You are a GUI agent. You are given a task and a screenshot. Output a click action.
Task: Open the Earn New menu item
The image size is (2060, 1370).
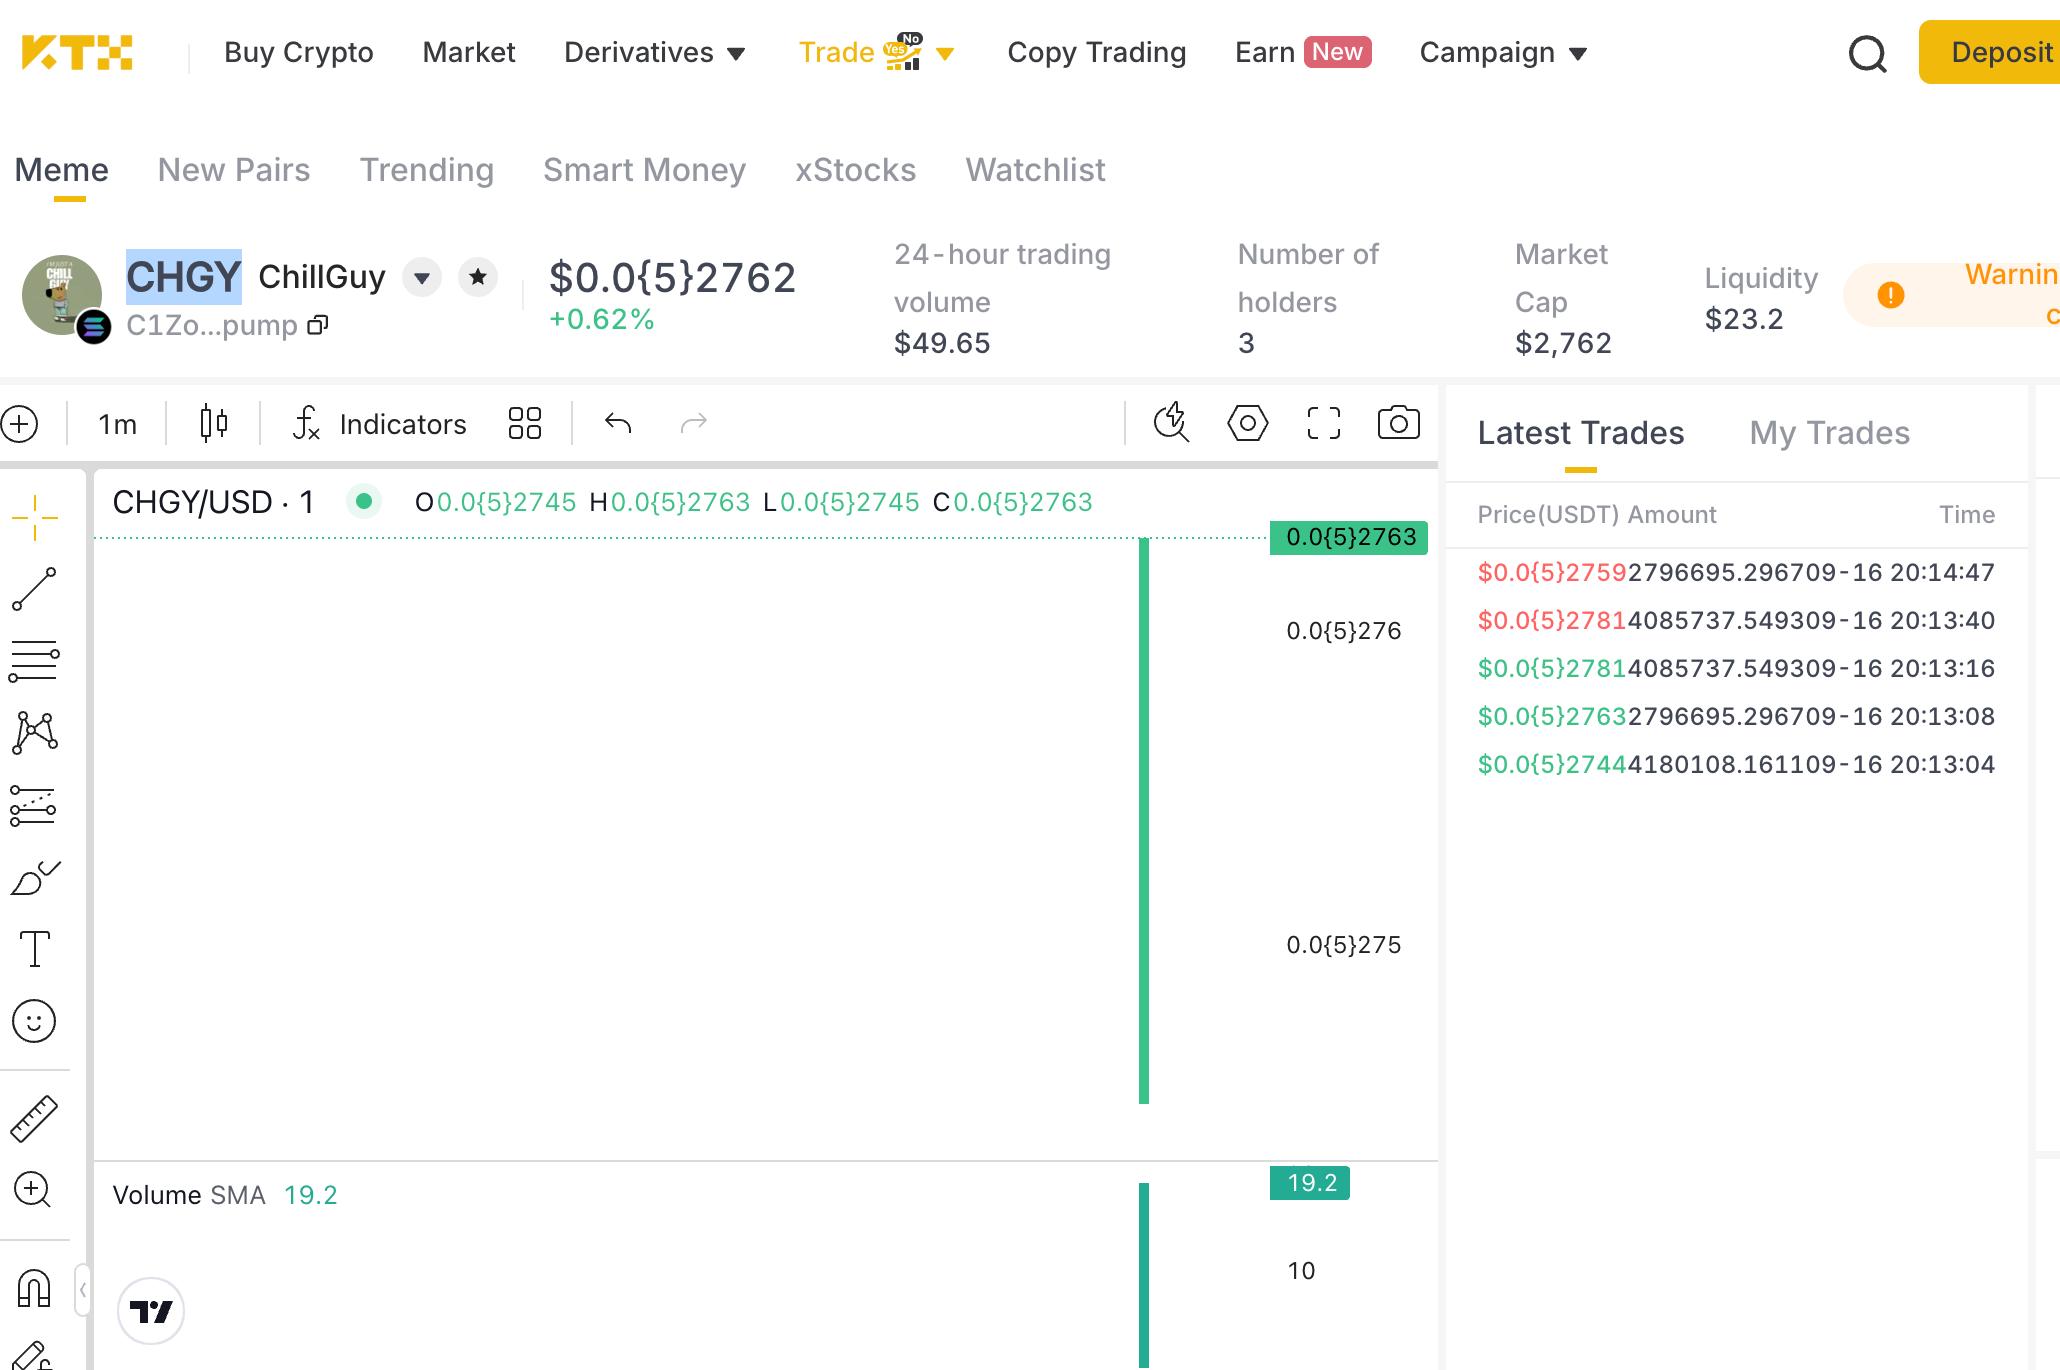pos(1303,52)
